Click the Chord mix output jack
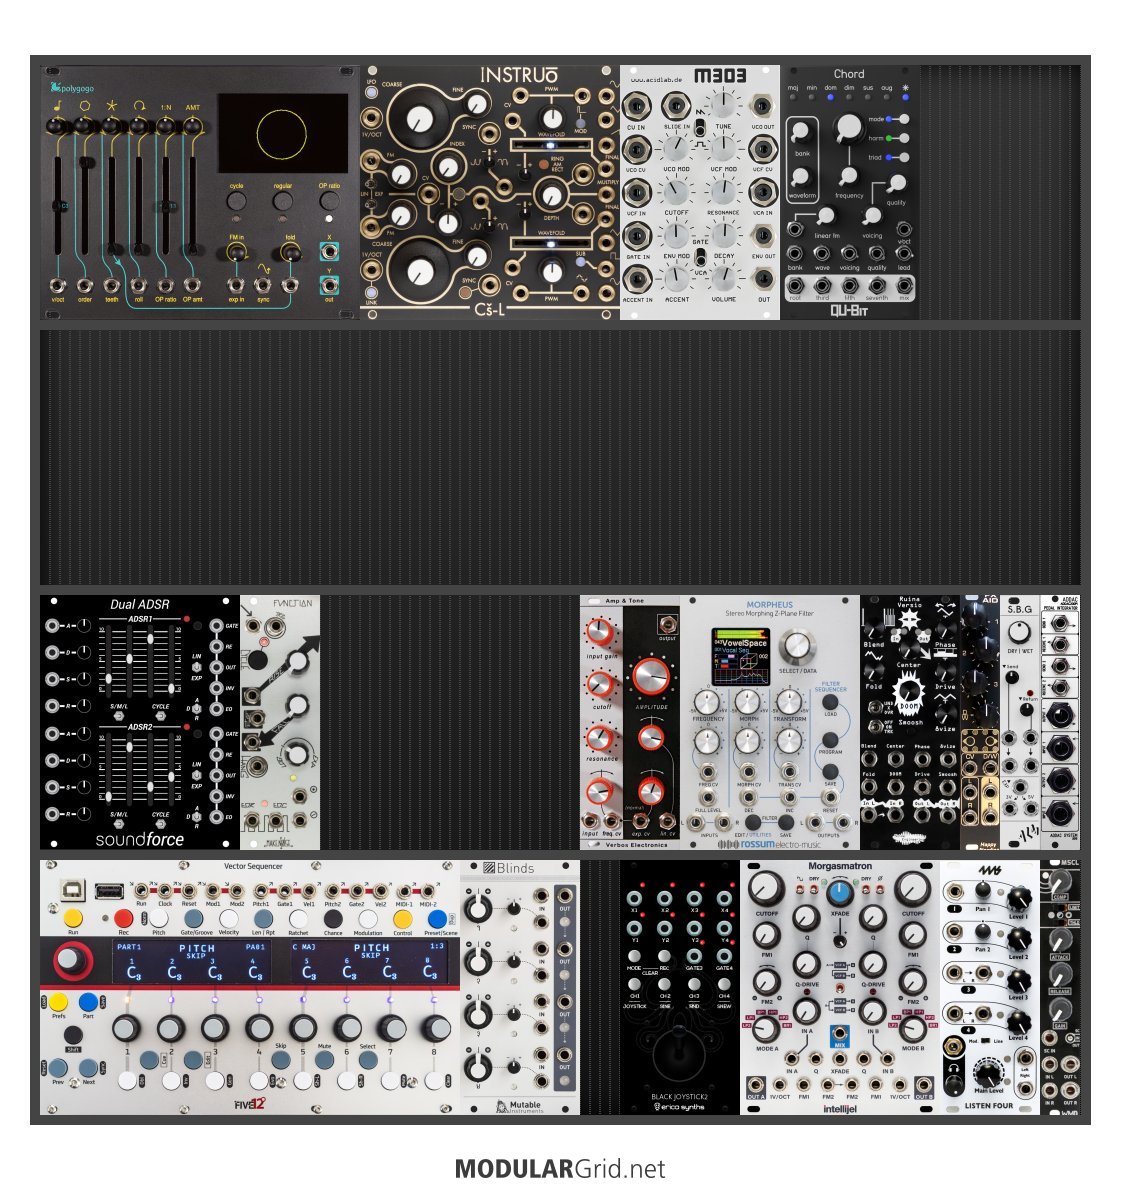This screenshot has width=1121, height=1190. (x=904, y=286)
